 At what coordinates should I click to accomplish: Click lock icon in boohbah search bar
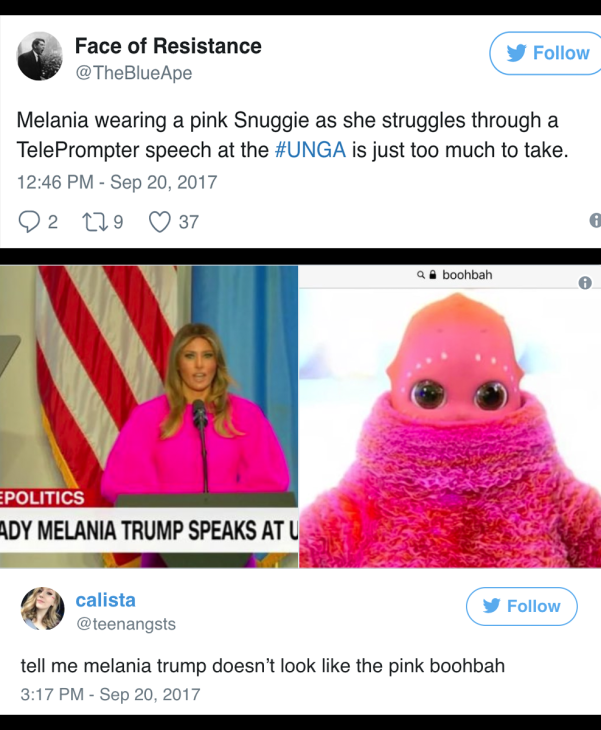(x=432, y=275)
